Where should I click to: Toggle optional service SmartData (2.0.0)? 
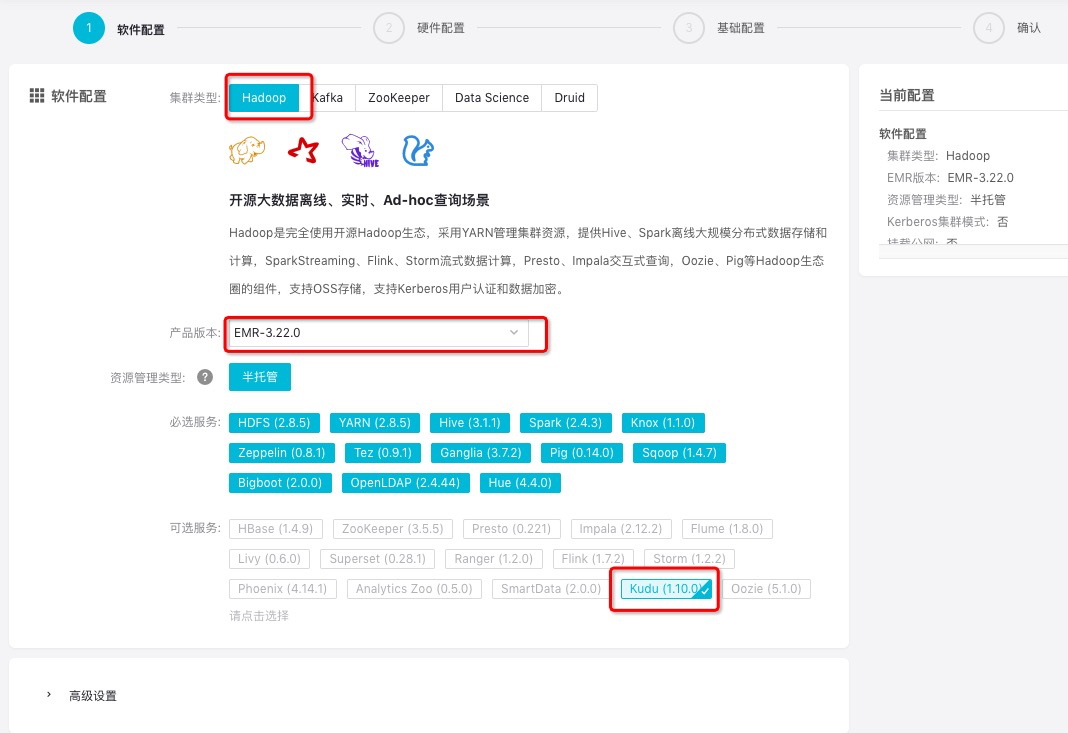[551, 589]
